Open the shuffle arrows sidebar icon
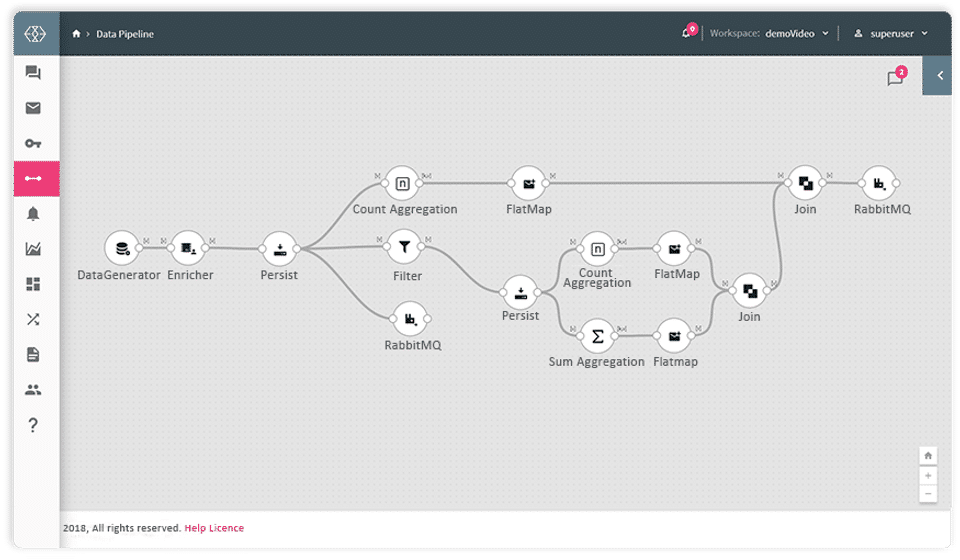 (33, 319)
